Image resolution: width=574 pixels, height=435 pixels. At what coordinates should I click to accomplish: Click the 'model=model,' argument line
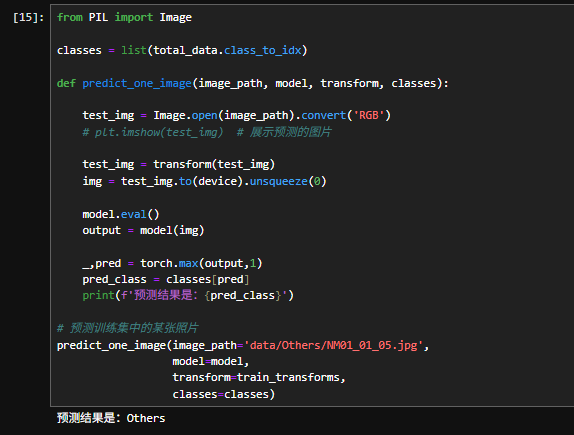click(x=210, y=361)
